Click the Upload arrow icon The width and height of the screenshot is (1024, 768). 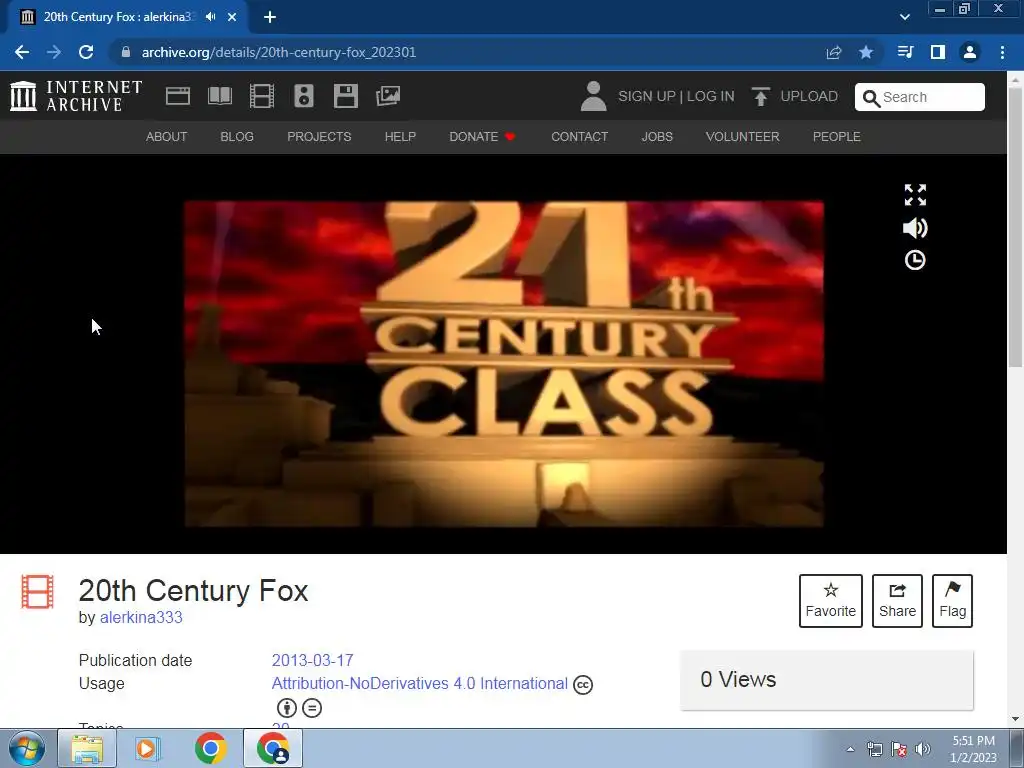tap(760, 96)
